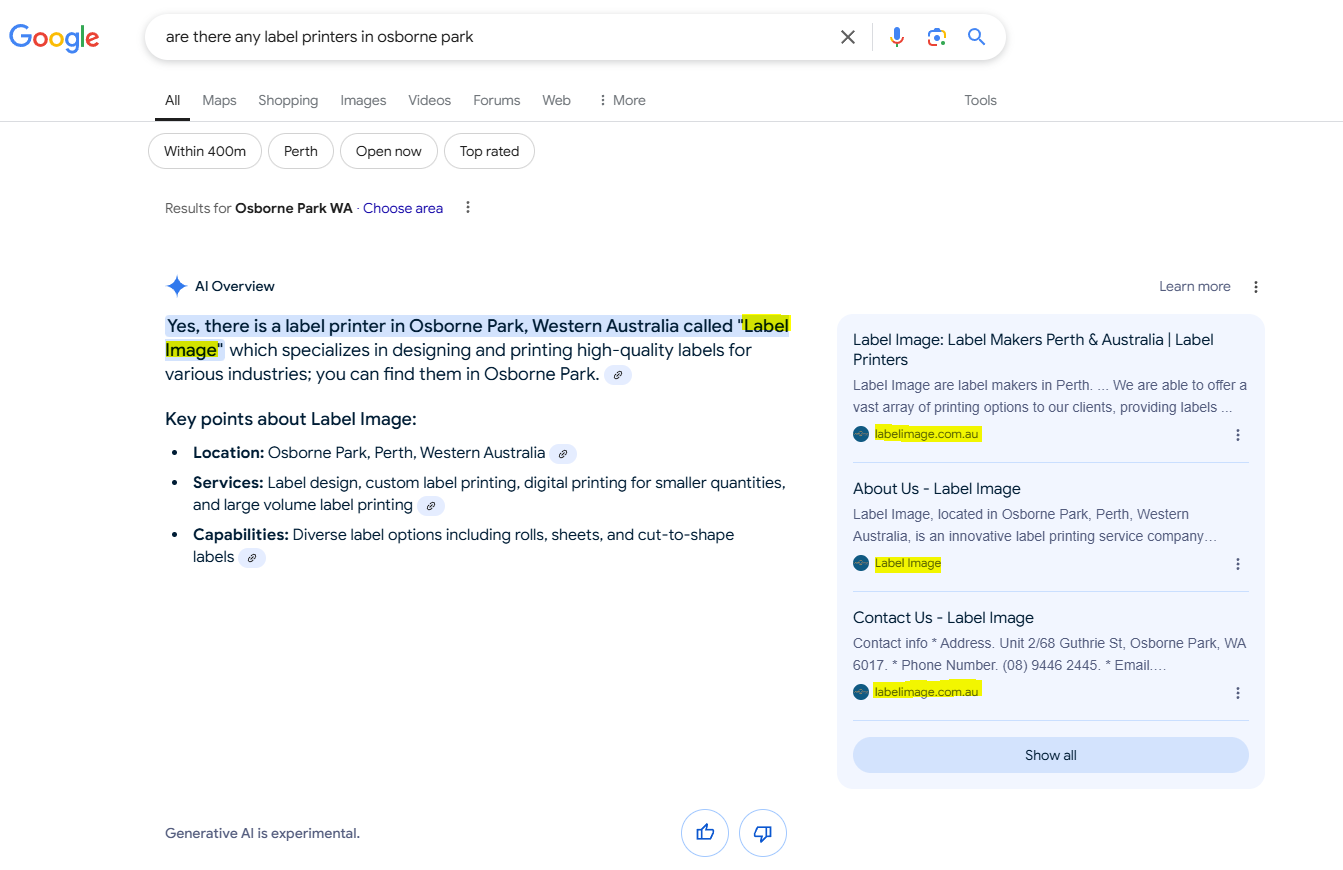Click Generative AI is experimental text

tap(262, 833)
